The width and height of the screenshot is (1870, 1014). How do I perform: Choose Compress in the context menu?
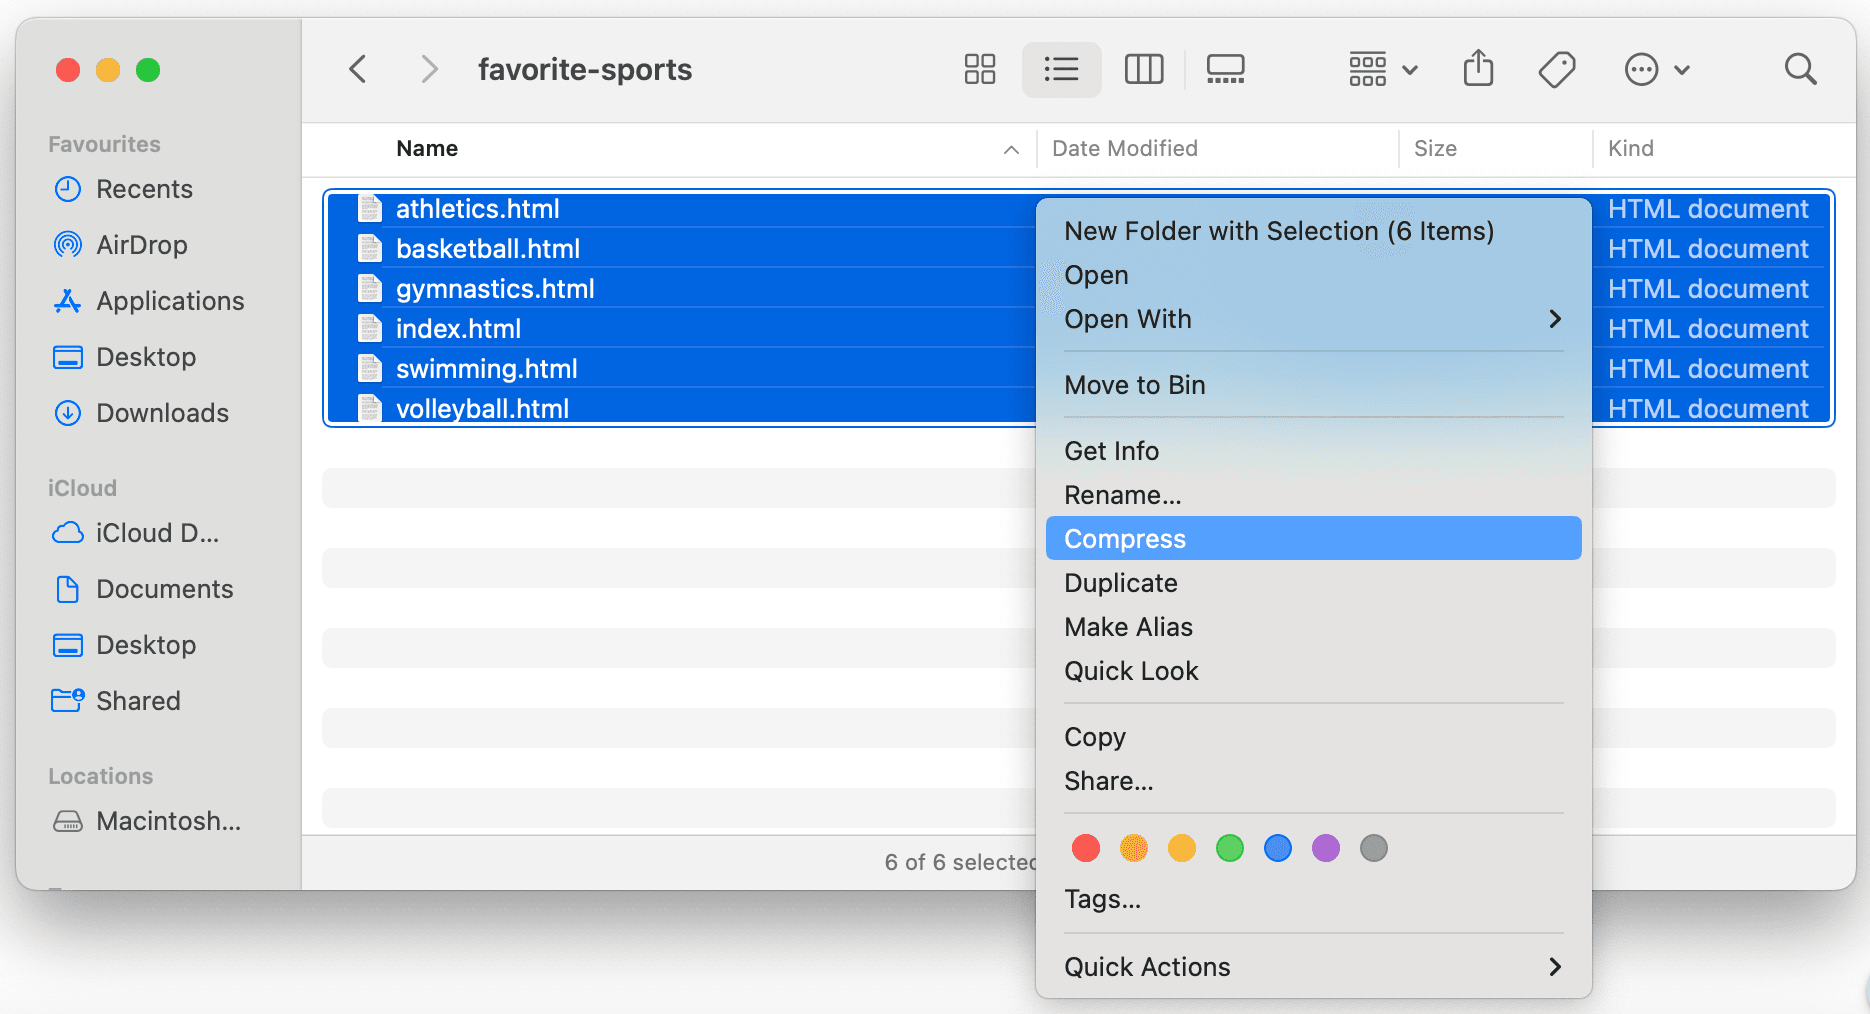click(1313, 538)
